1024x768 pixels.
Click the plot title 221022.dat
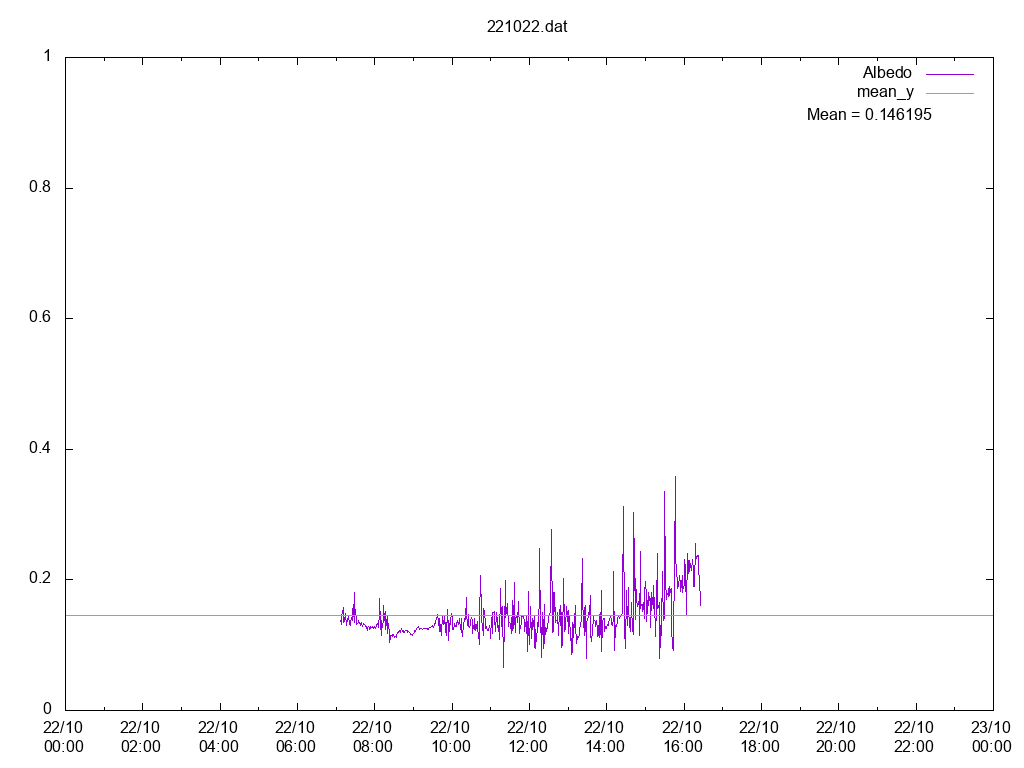(527, 27)
